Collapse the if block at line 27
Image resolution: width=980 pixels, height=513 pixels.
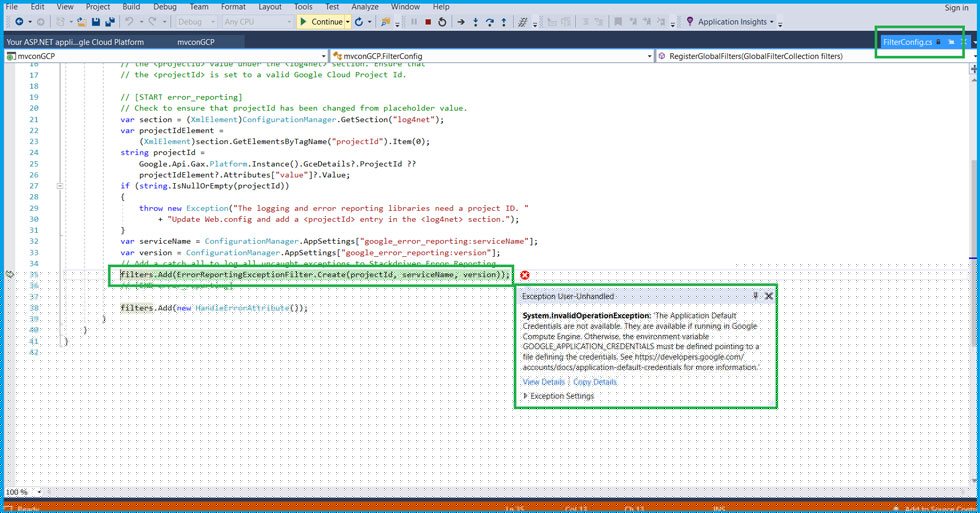[60, 186]
